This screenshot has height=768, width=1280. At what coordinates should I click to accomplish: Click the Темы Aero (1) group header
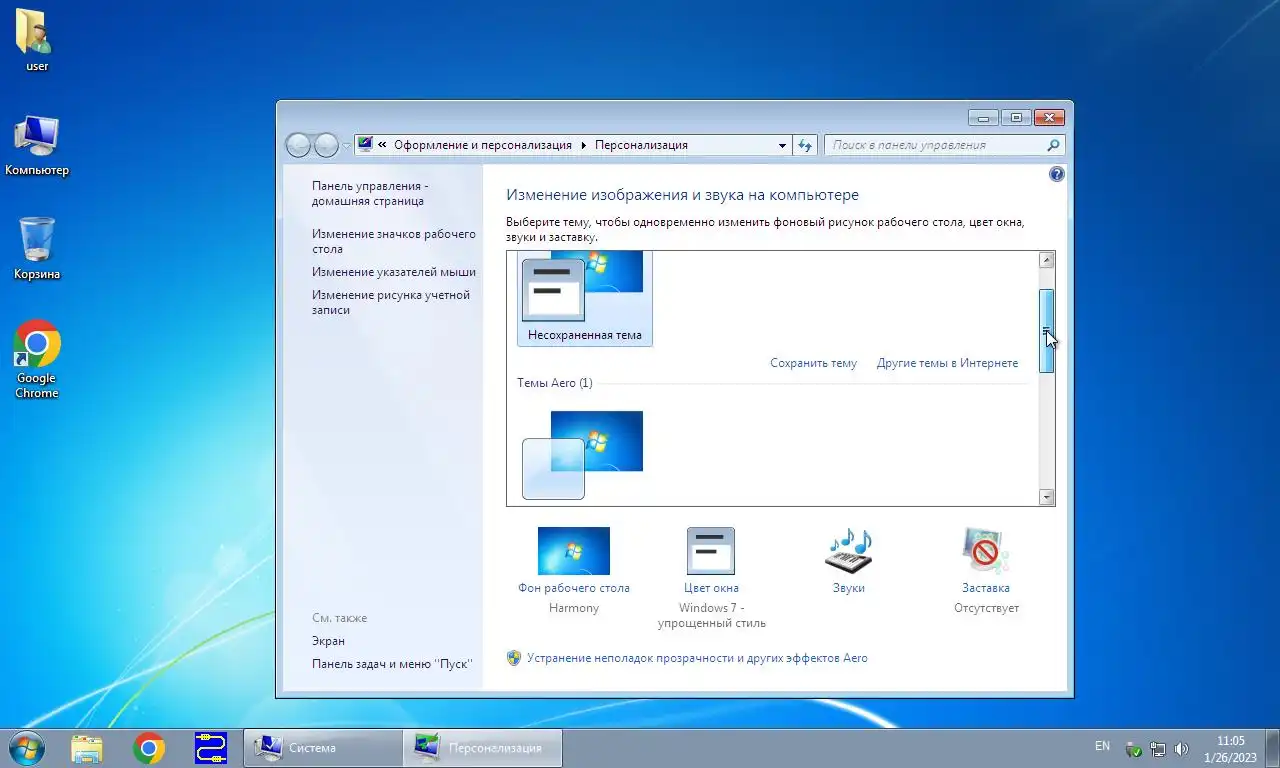(x=555, y=383)
